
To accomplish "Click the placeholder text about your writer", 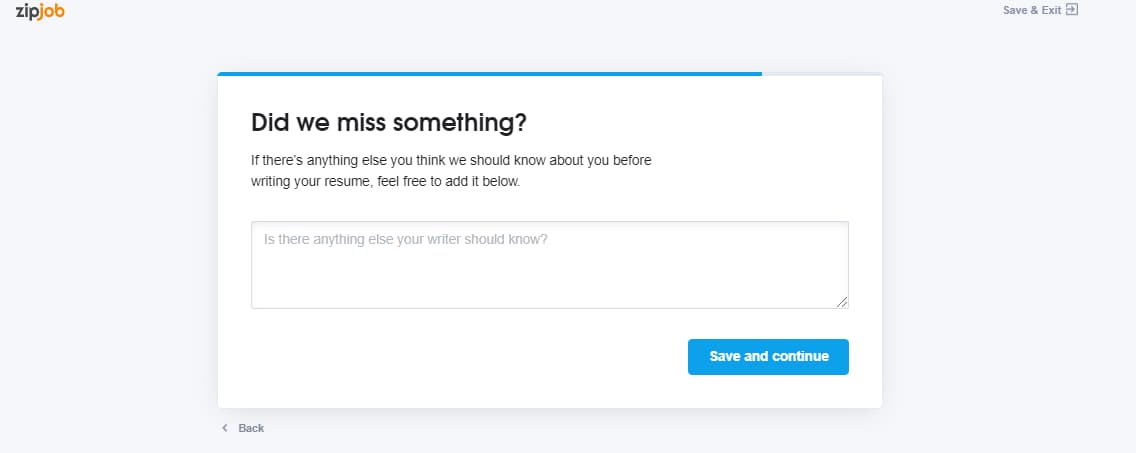I will tap(406, 238).
